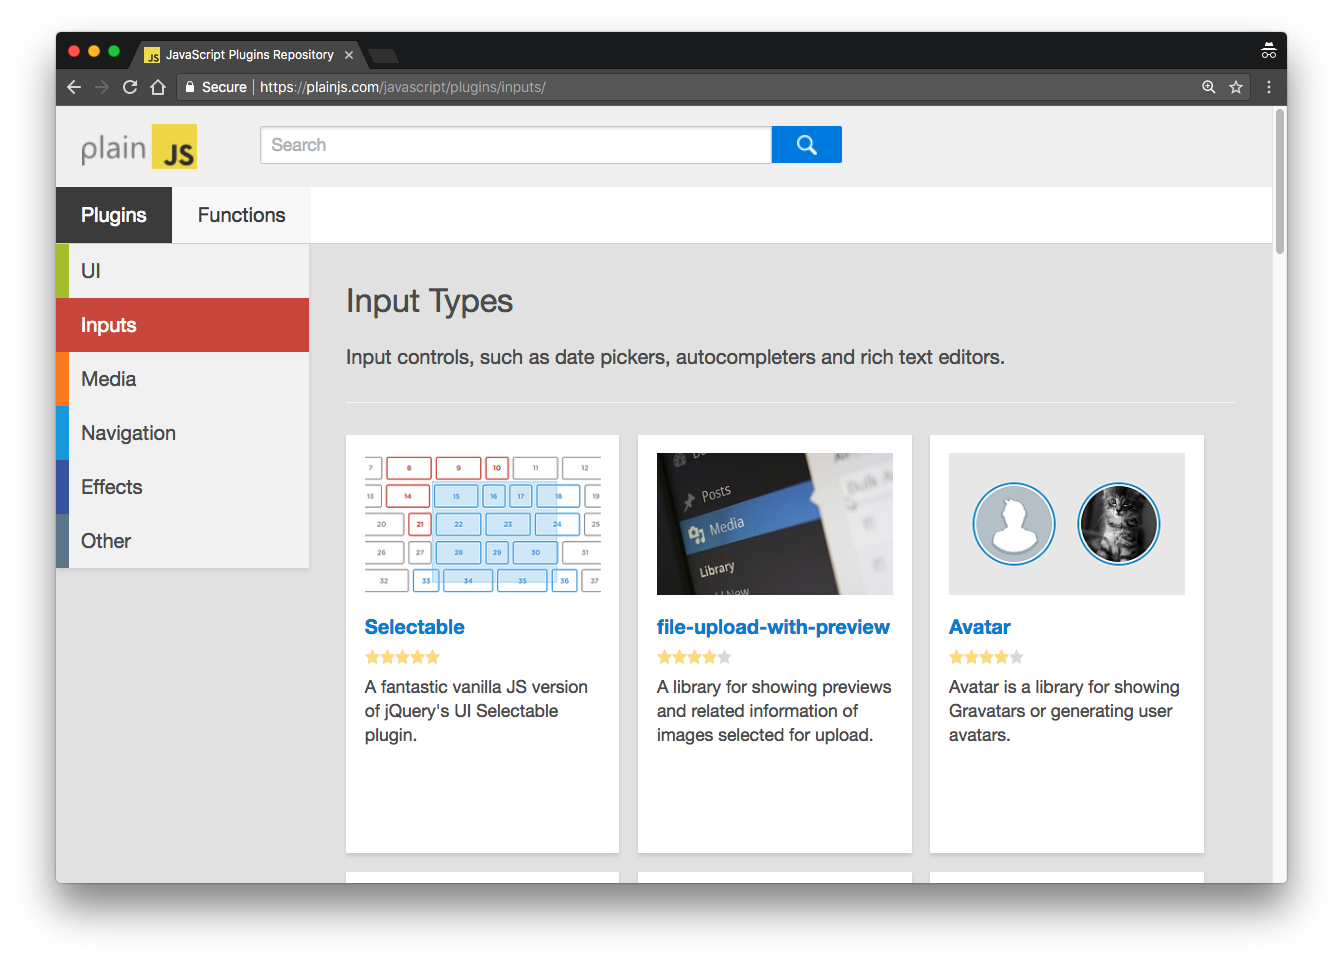Image resolution: width=1343 pixels, height=963 pixels.
Task: Go to browser home page icon
Action: click(x=158, y=87)
